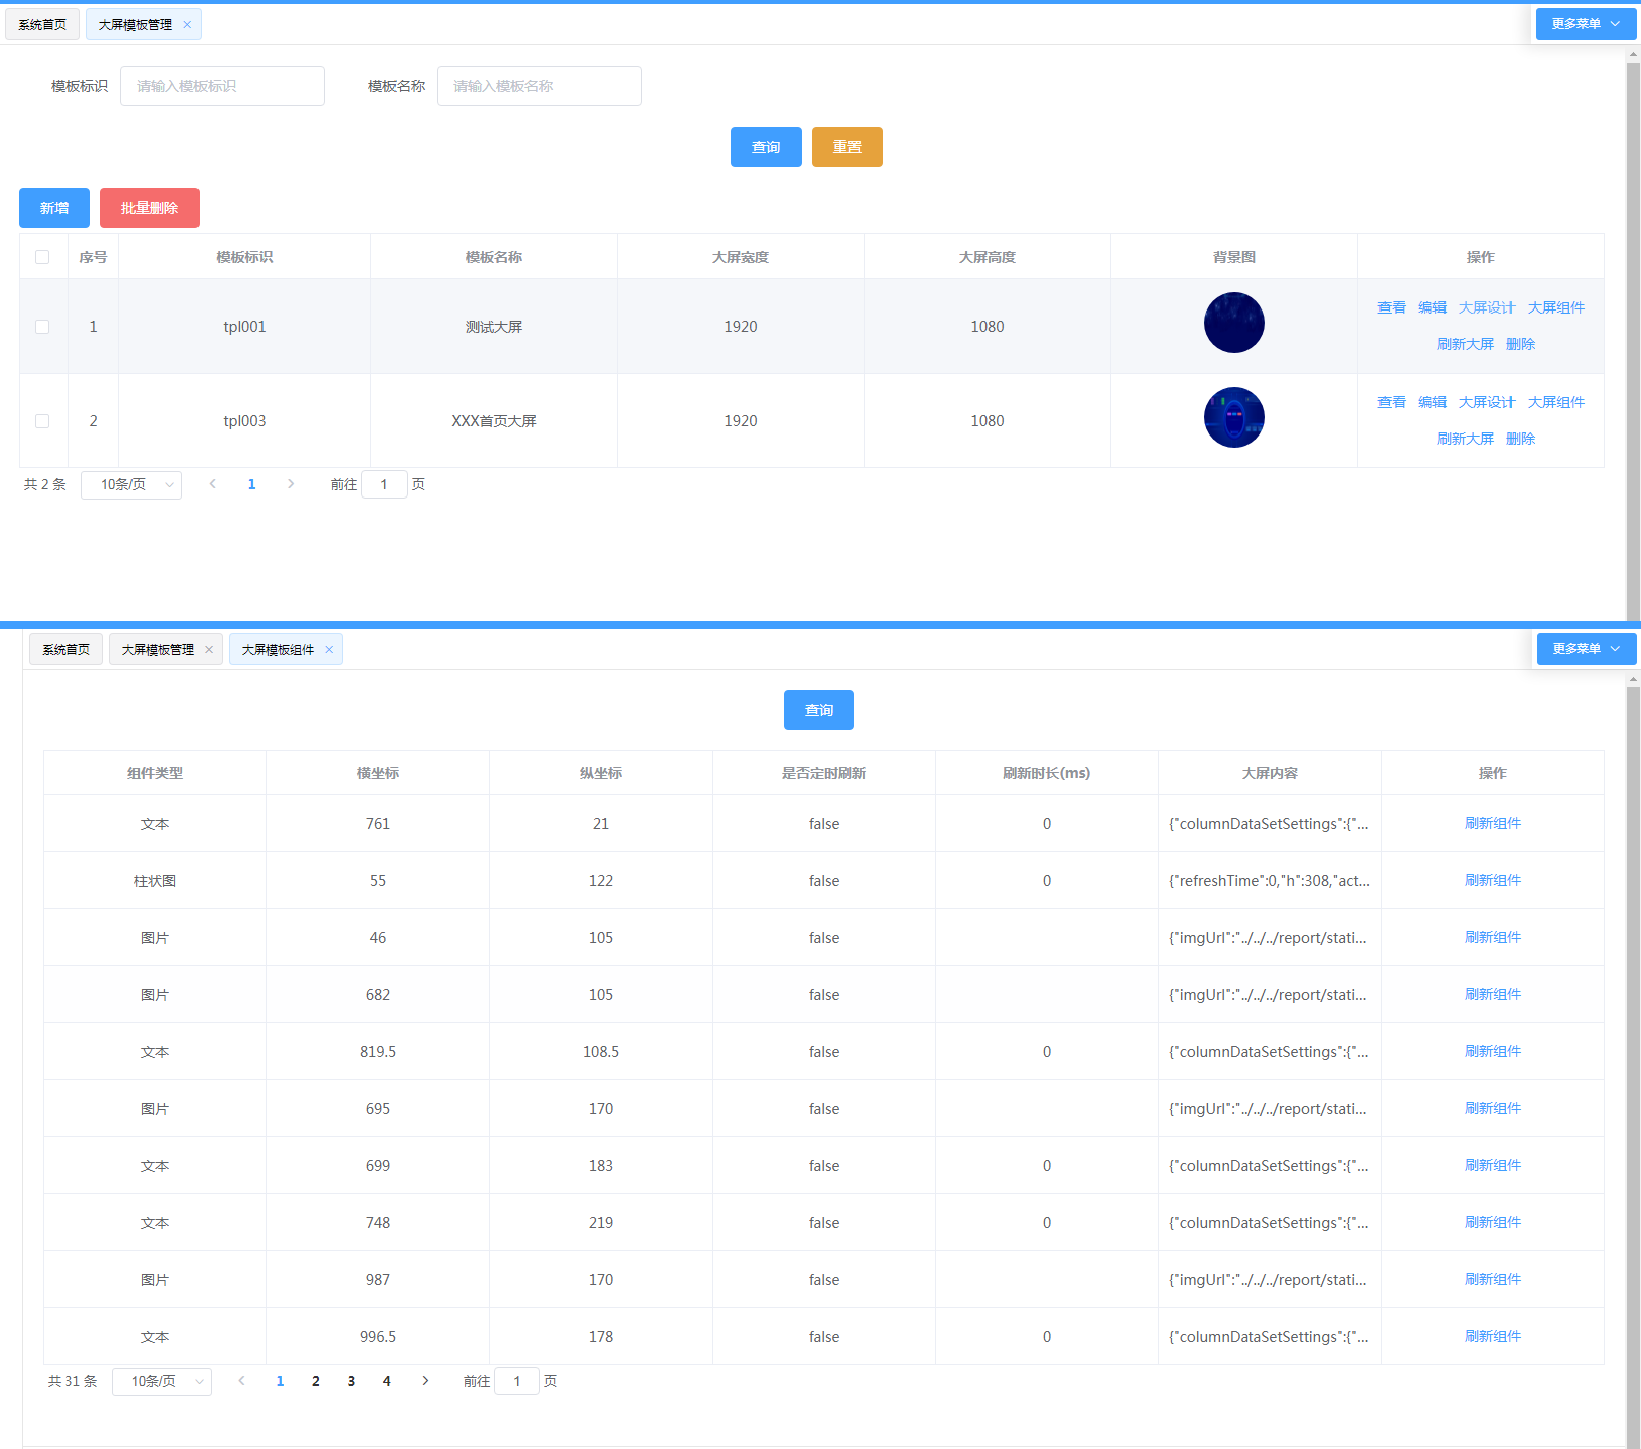Open 更多菜单 dropdown in lower window
Image resolution: width=1641 pixels, height=1449 pixels.
click(x=1586, y=649)
